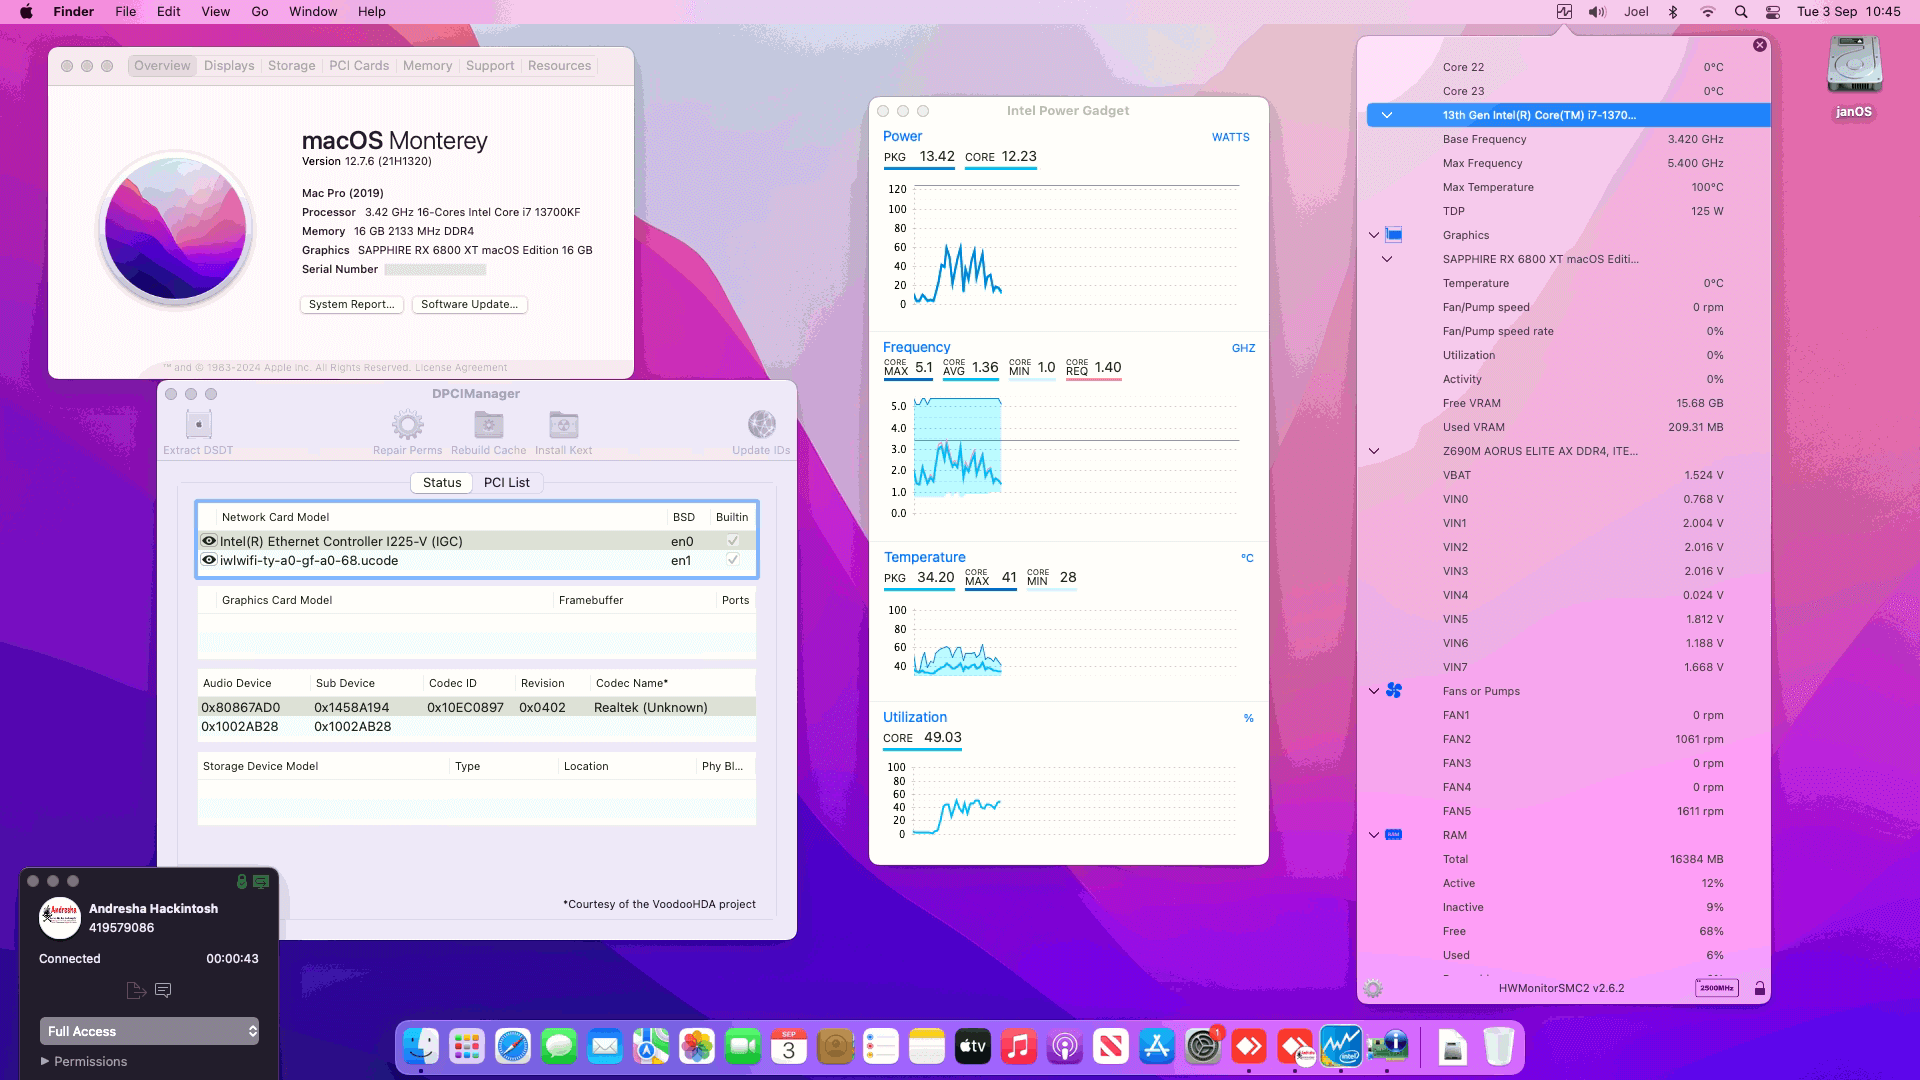The height and width of the screenshot is (1080, 1920).
Task: Switch to the PCI List tab
Action: point(507,482)
